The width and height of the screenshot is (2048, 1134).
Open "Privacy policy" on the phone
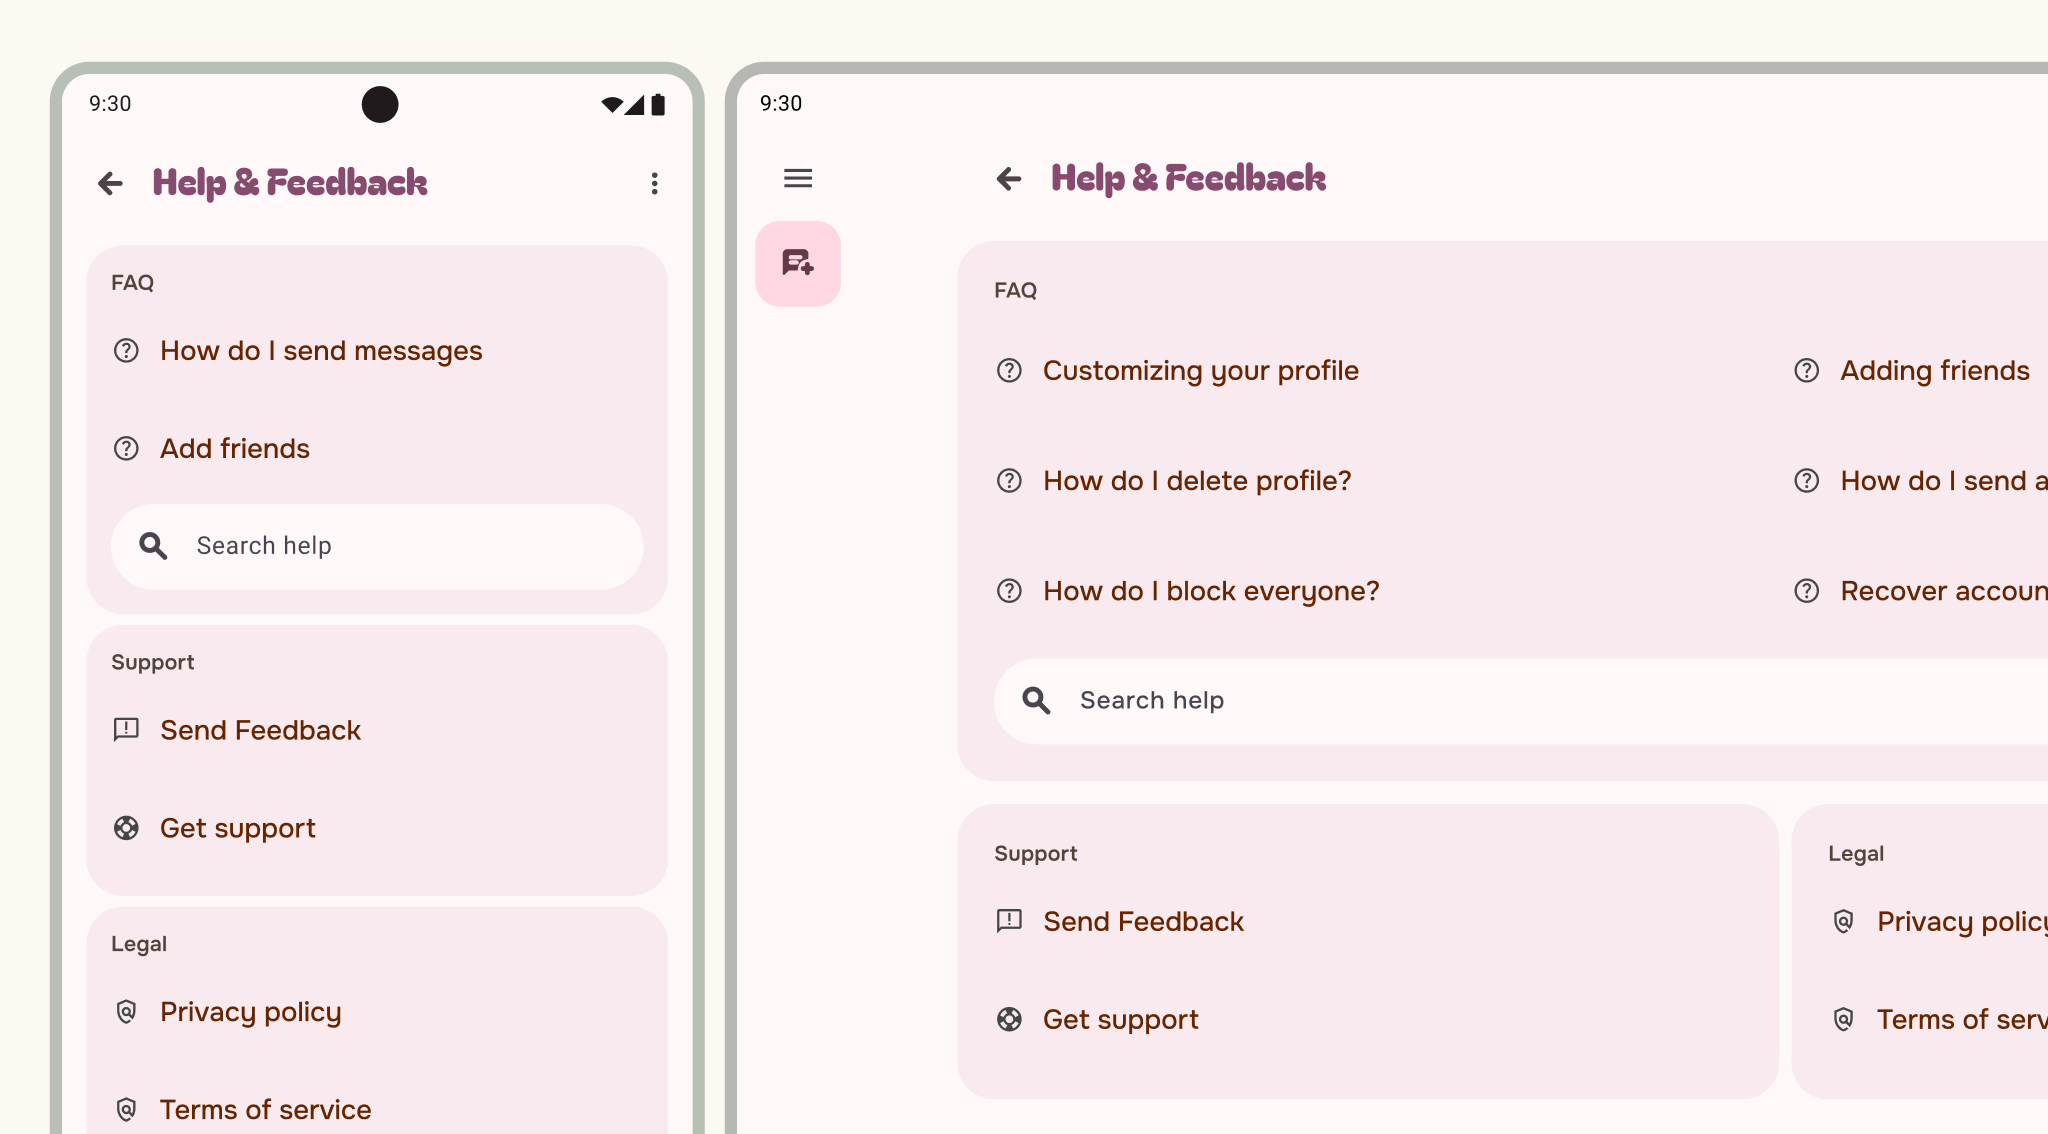[x=250, y=1012]
